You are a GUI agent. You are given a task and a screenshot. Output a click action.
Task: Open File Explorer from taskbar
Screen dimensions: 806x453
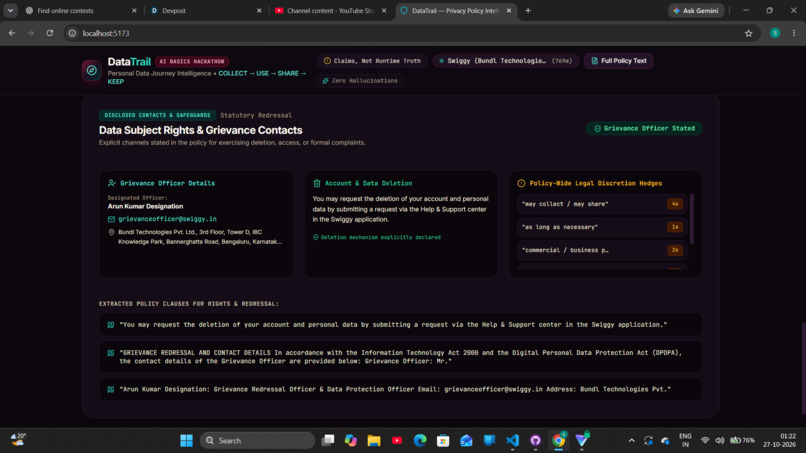pyautogui.click(x=374, y=441)
